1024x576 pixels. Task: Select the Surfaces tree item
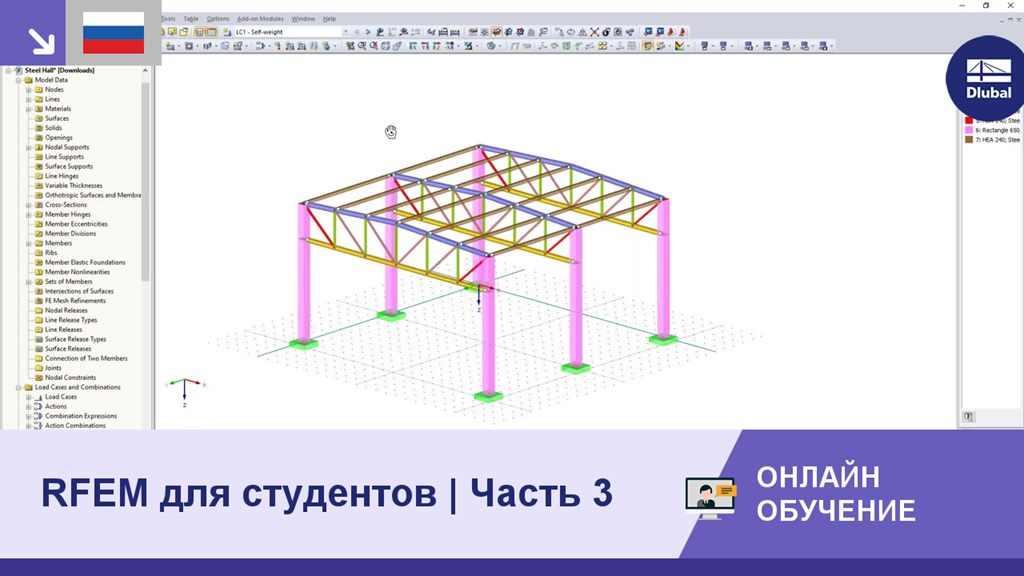click(x=56, y=118)
